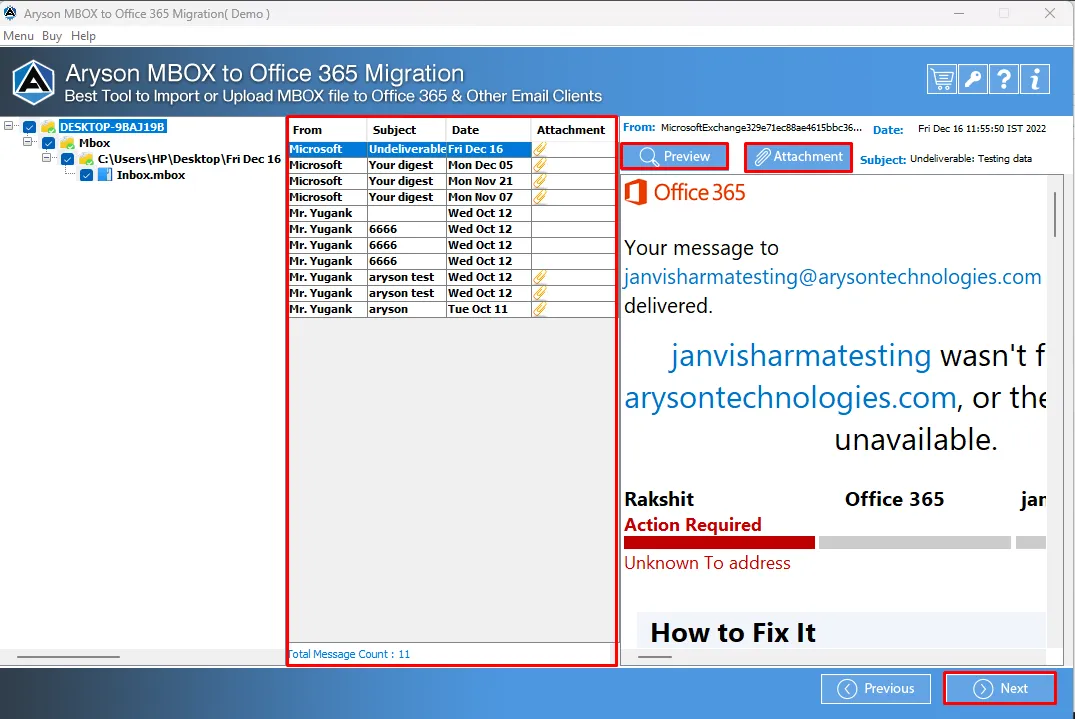Click the Next button

(1000, 688)
